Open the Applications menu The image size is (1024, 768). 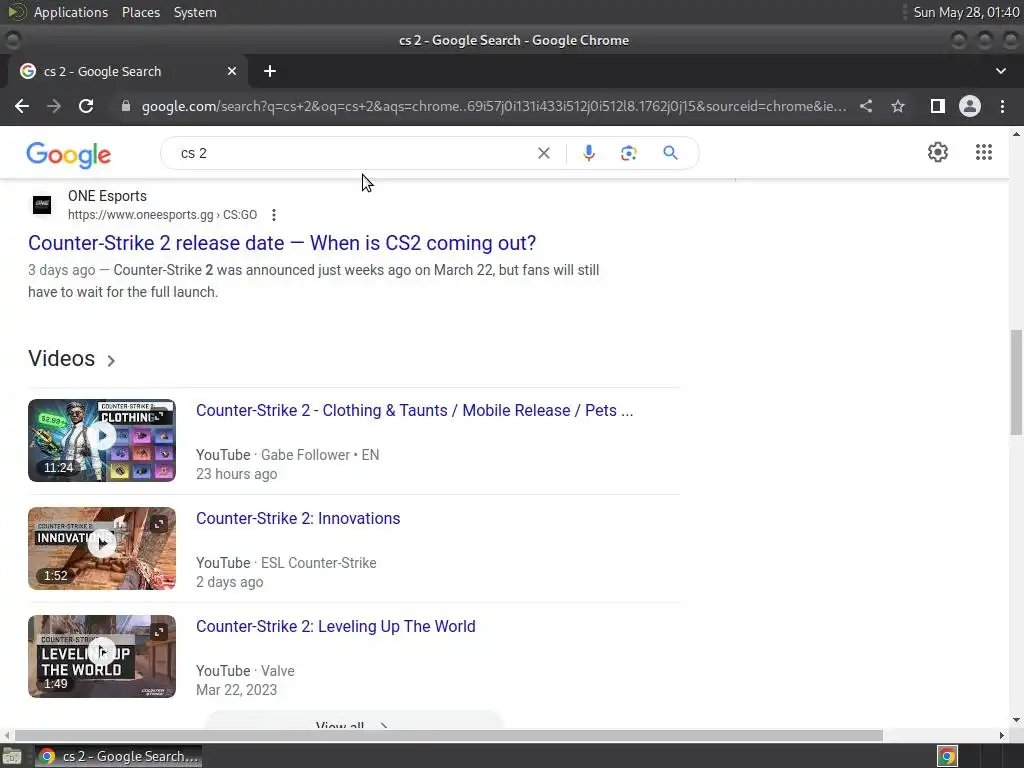coord(71,12)
